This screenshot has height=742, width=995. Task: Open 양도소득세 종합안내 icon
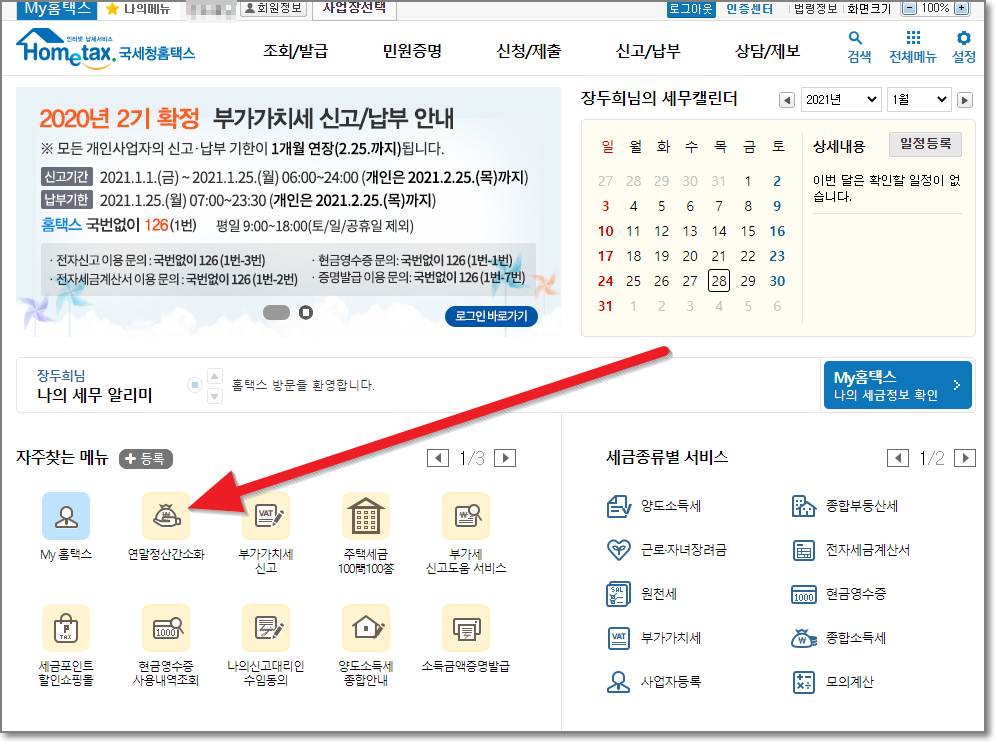point(366,628)
